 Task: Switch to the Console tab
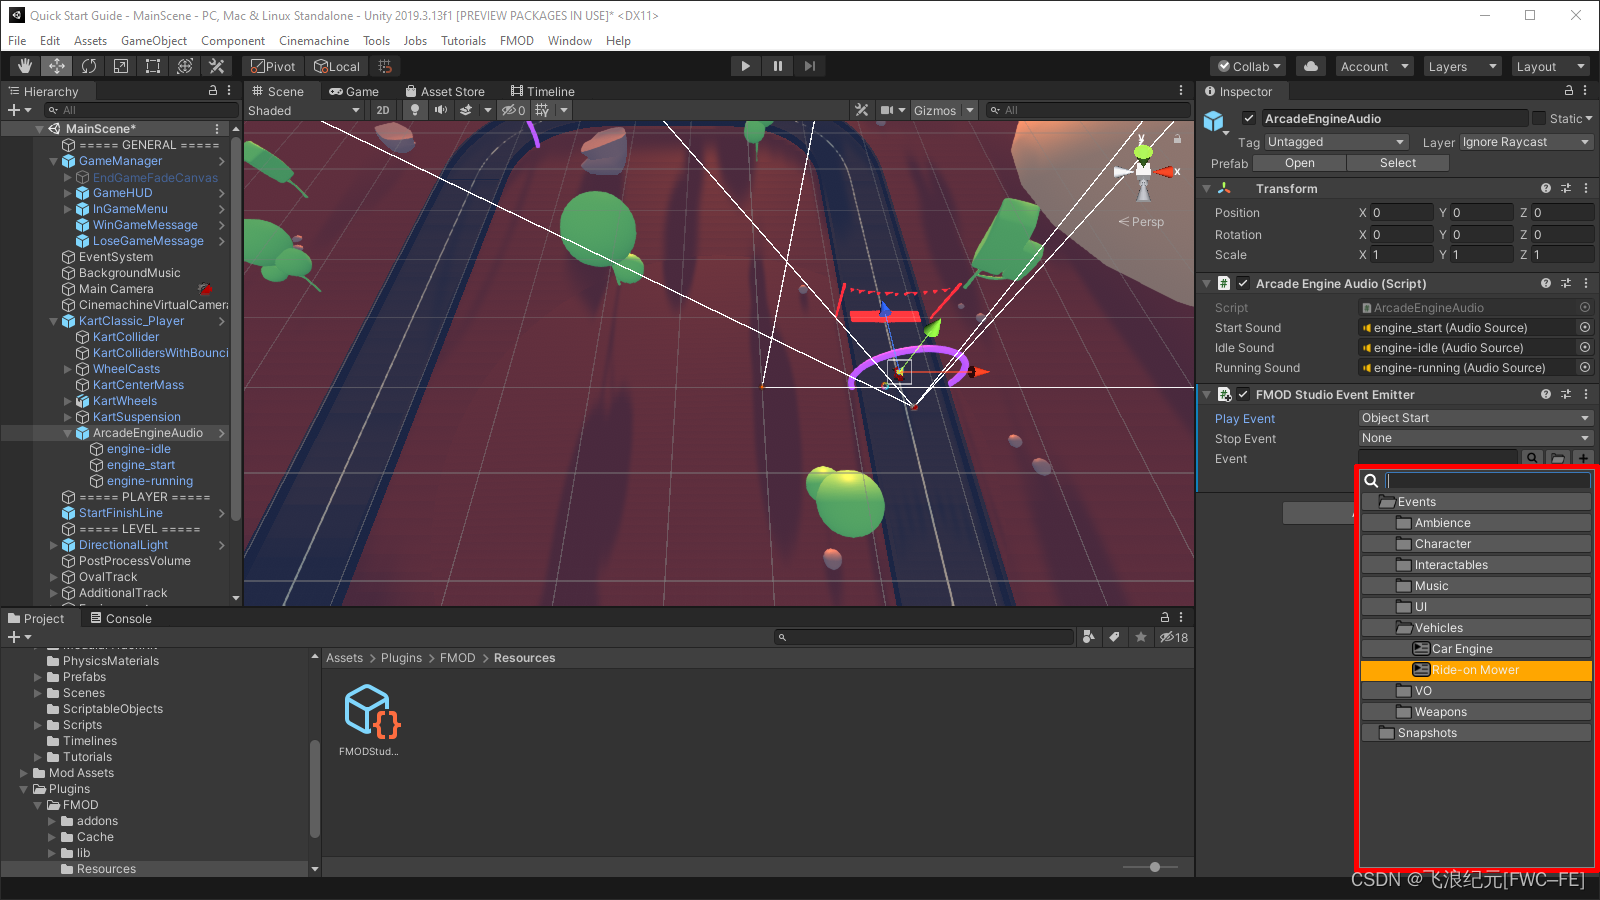pos(121,618)
